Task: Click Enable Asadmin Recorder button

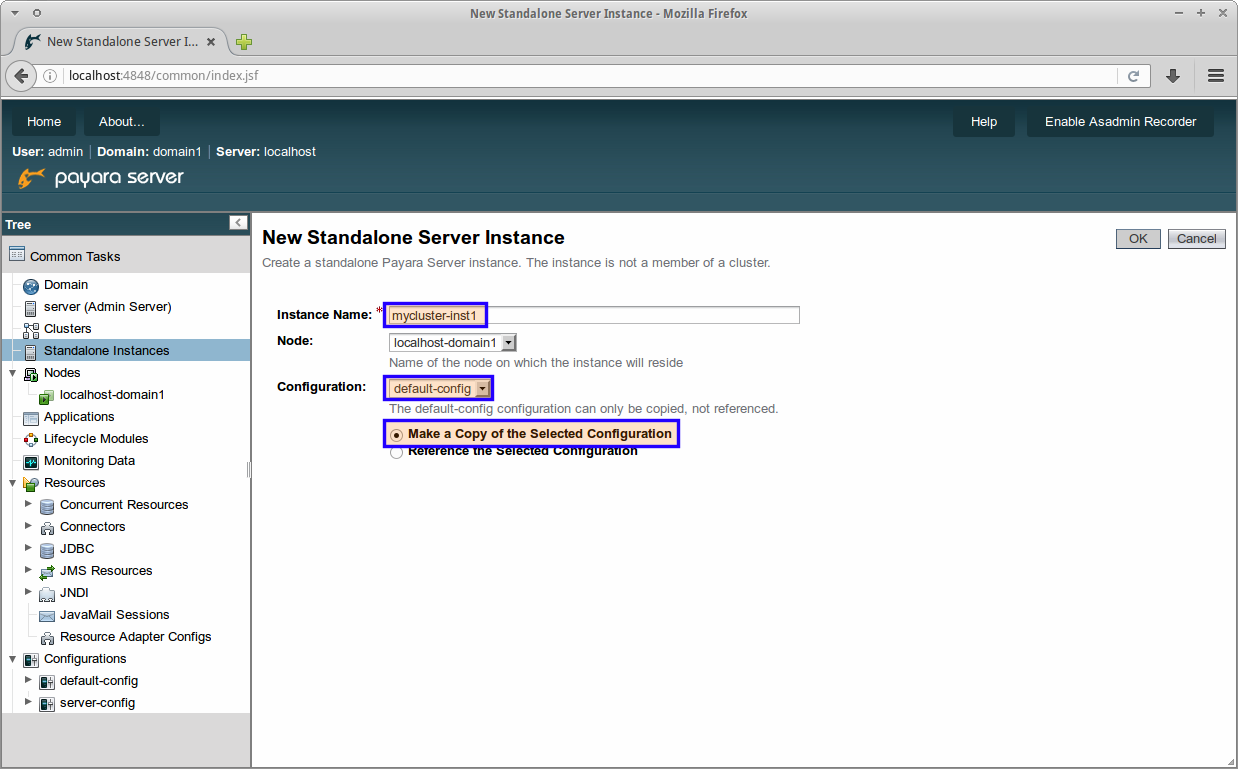Action: pos(1120,122)
